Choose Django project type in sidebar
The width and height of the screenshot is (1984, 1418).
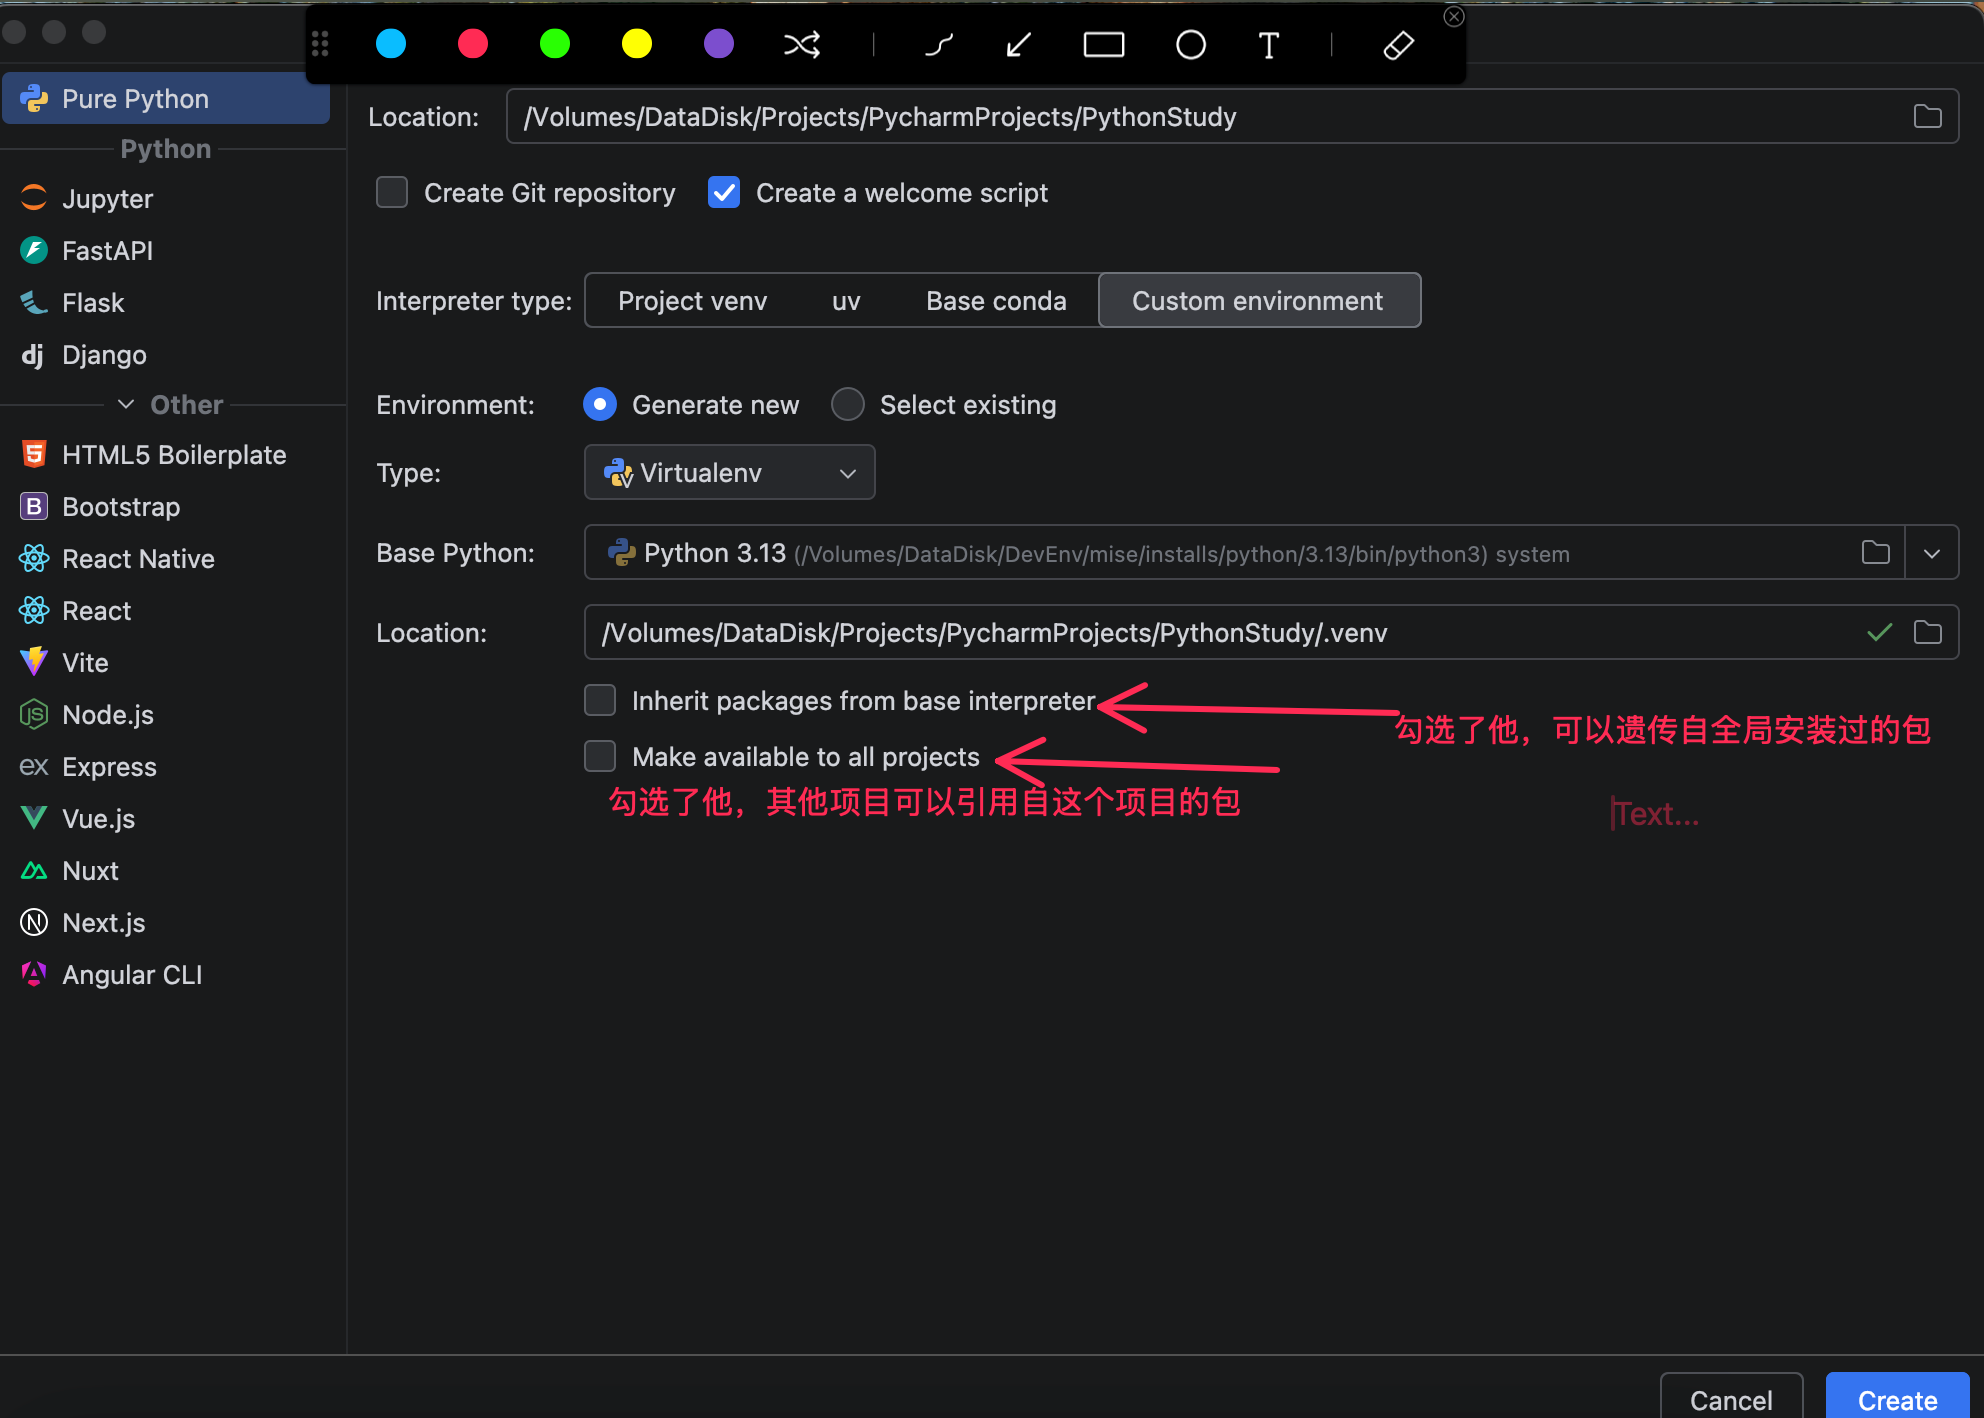(104, 355)
